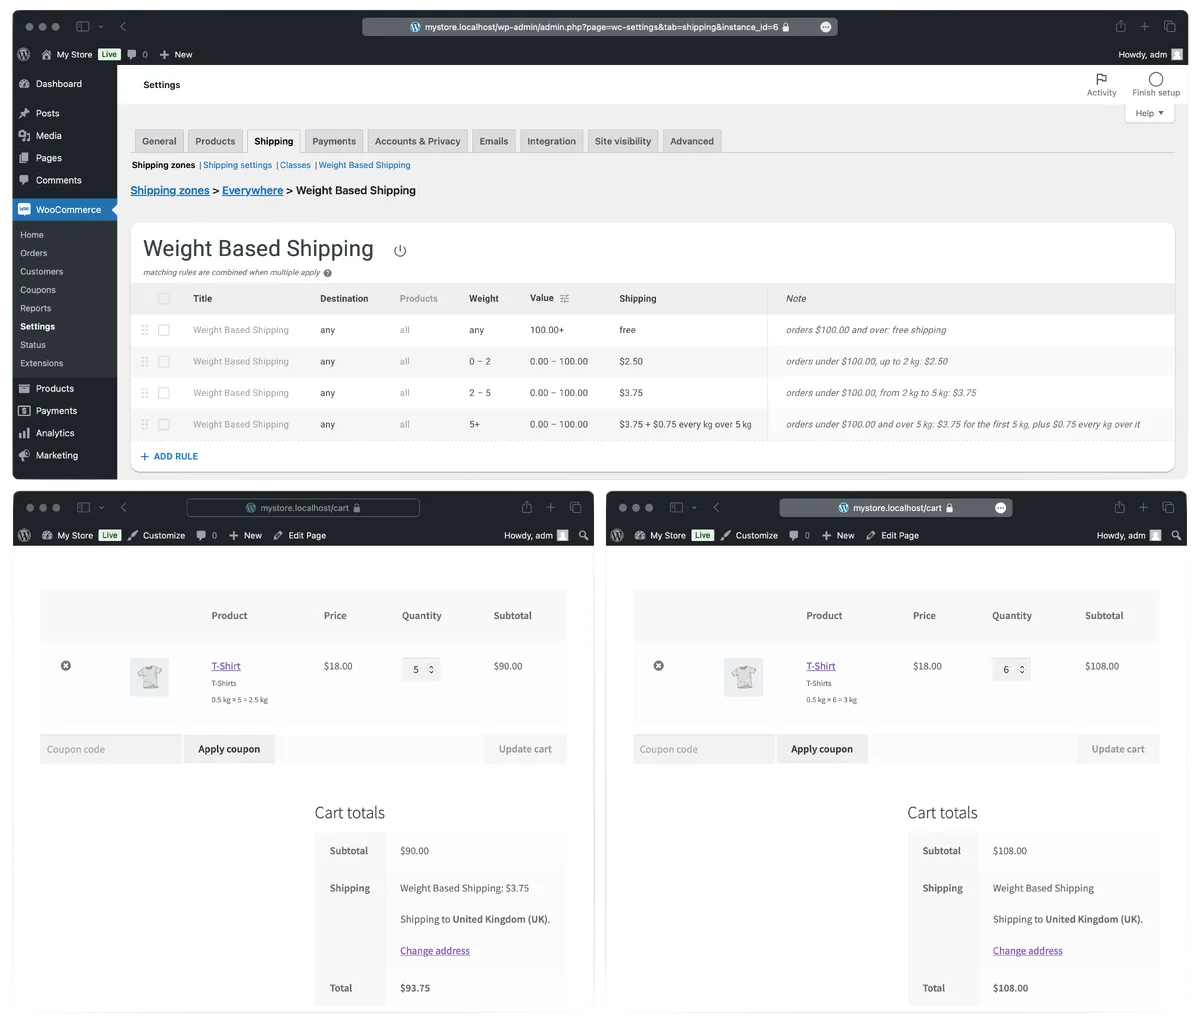This screenshot has width=1200, height=1024.
Task: Remove the T-Shirt from the $108.00 cart
Action: (x=659, y=666)
